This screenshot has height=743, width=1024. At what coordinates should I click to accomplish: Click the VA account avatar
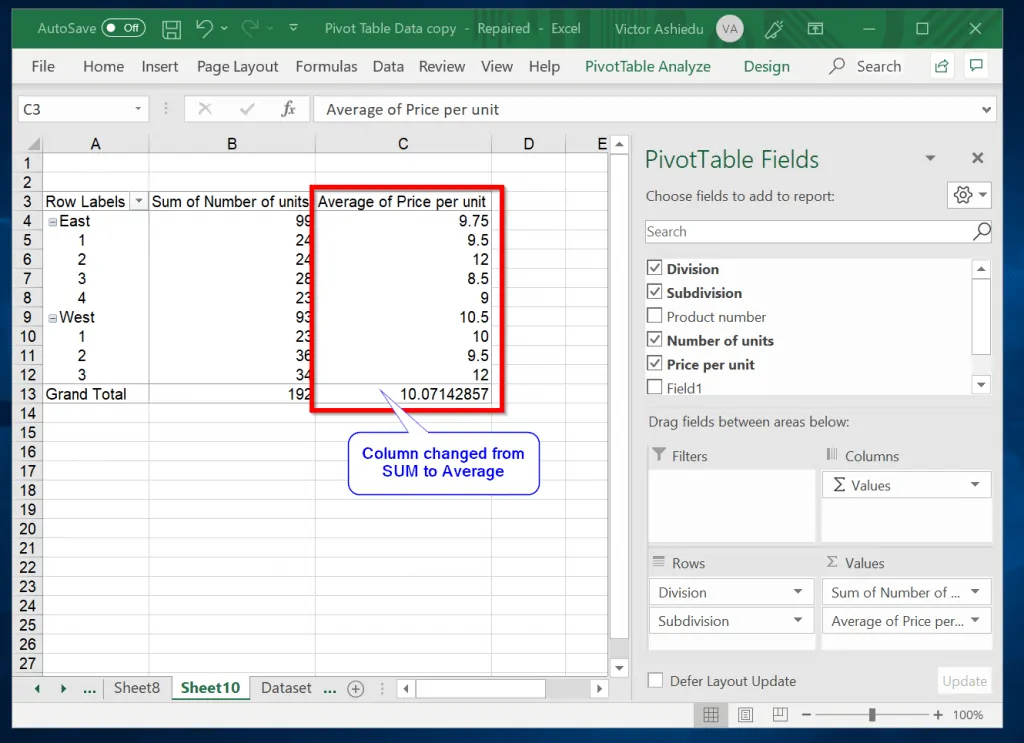[729, 29]
